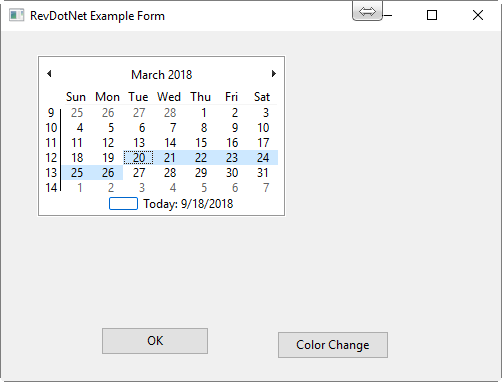Click the Color Change button
This screenshot has width=502, height=382.
pos(333,345)
